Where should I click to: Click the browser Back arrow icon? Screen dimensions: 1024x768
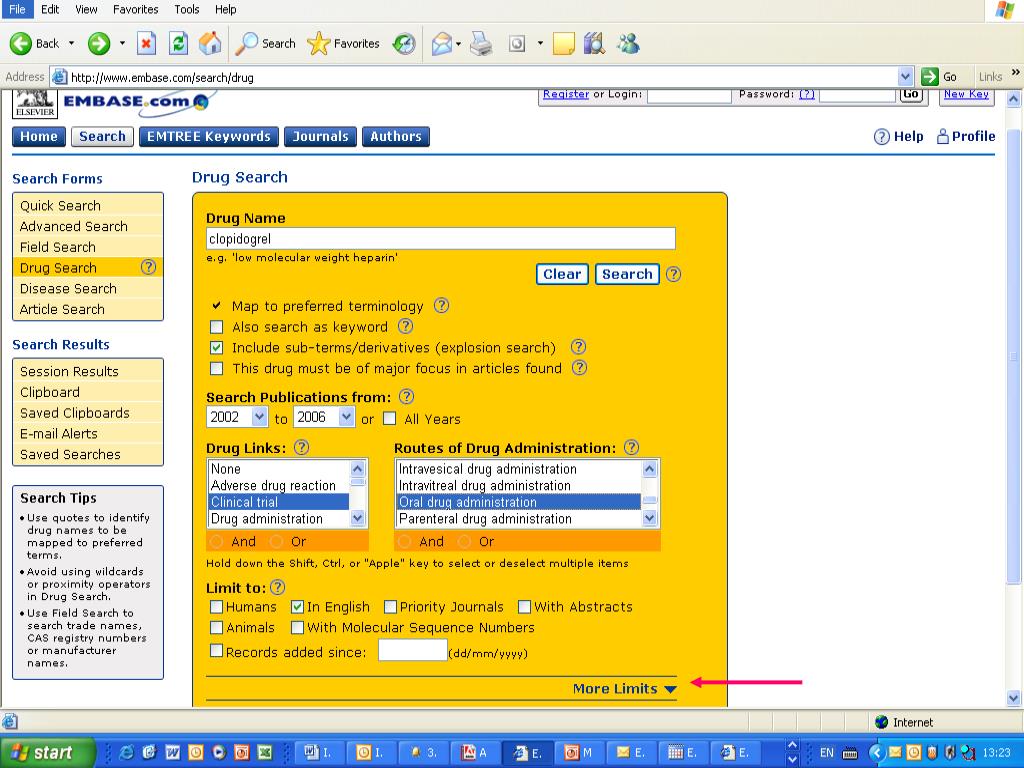point(20,44)
